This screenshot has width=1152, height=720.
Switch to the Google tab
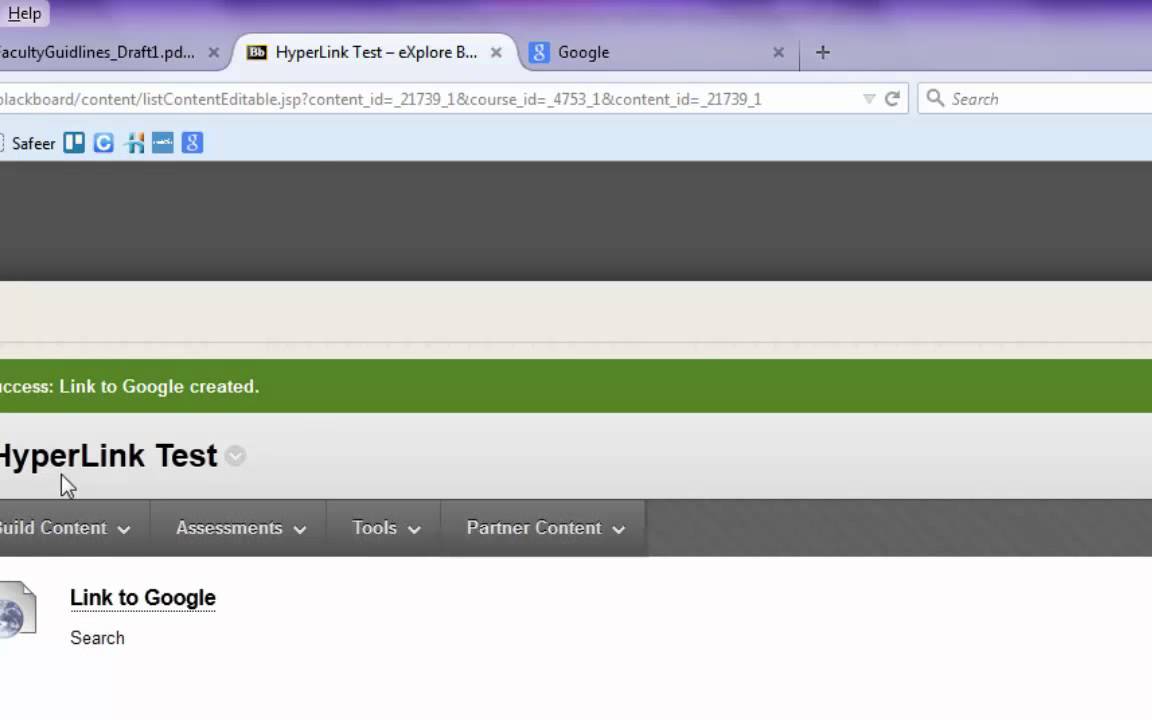tap(583, 52)
